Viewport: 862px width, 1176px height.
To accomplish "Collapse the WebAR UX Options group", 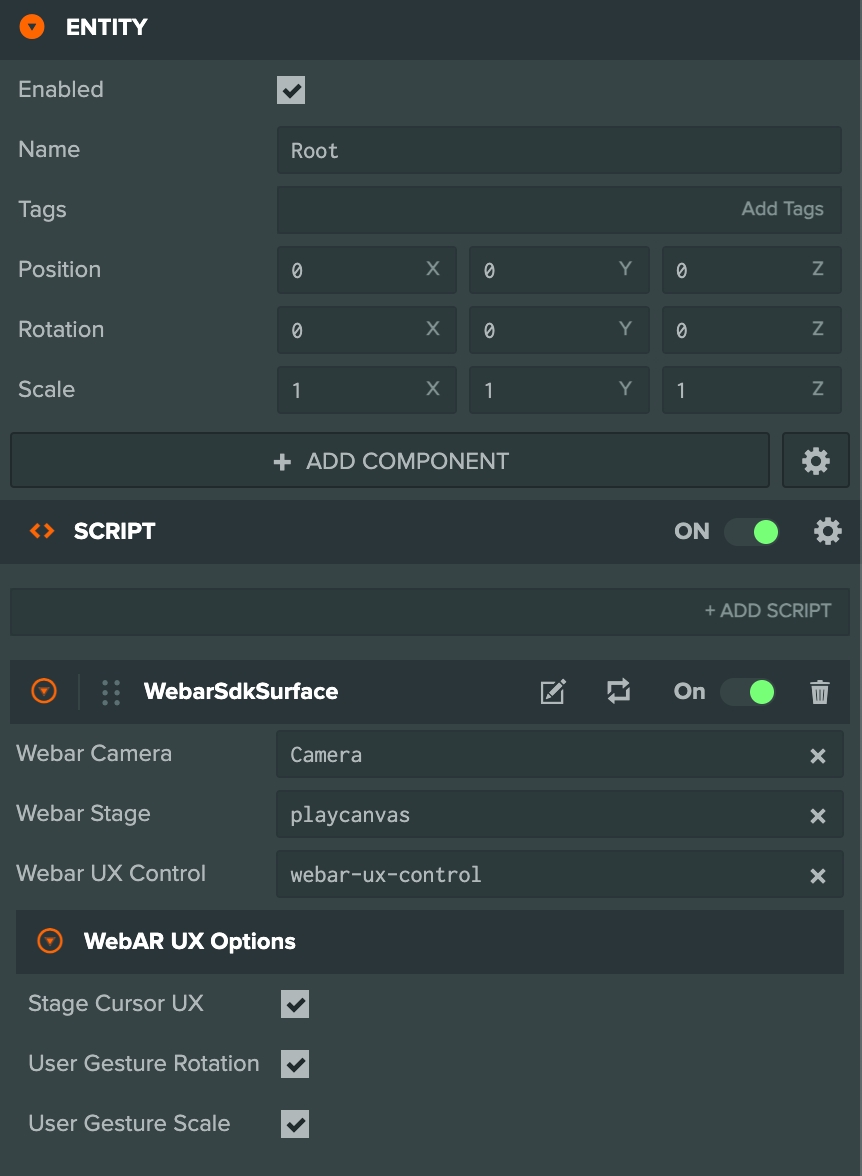I will (x=50, y=941).
